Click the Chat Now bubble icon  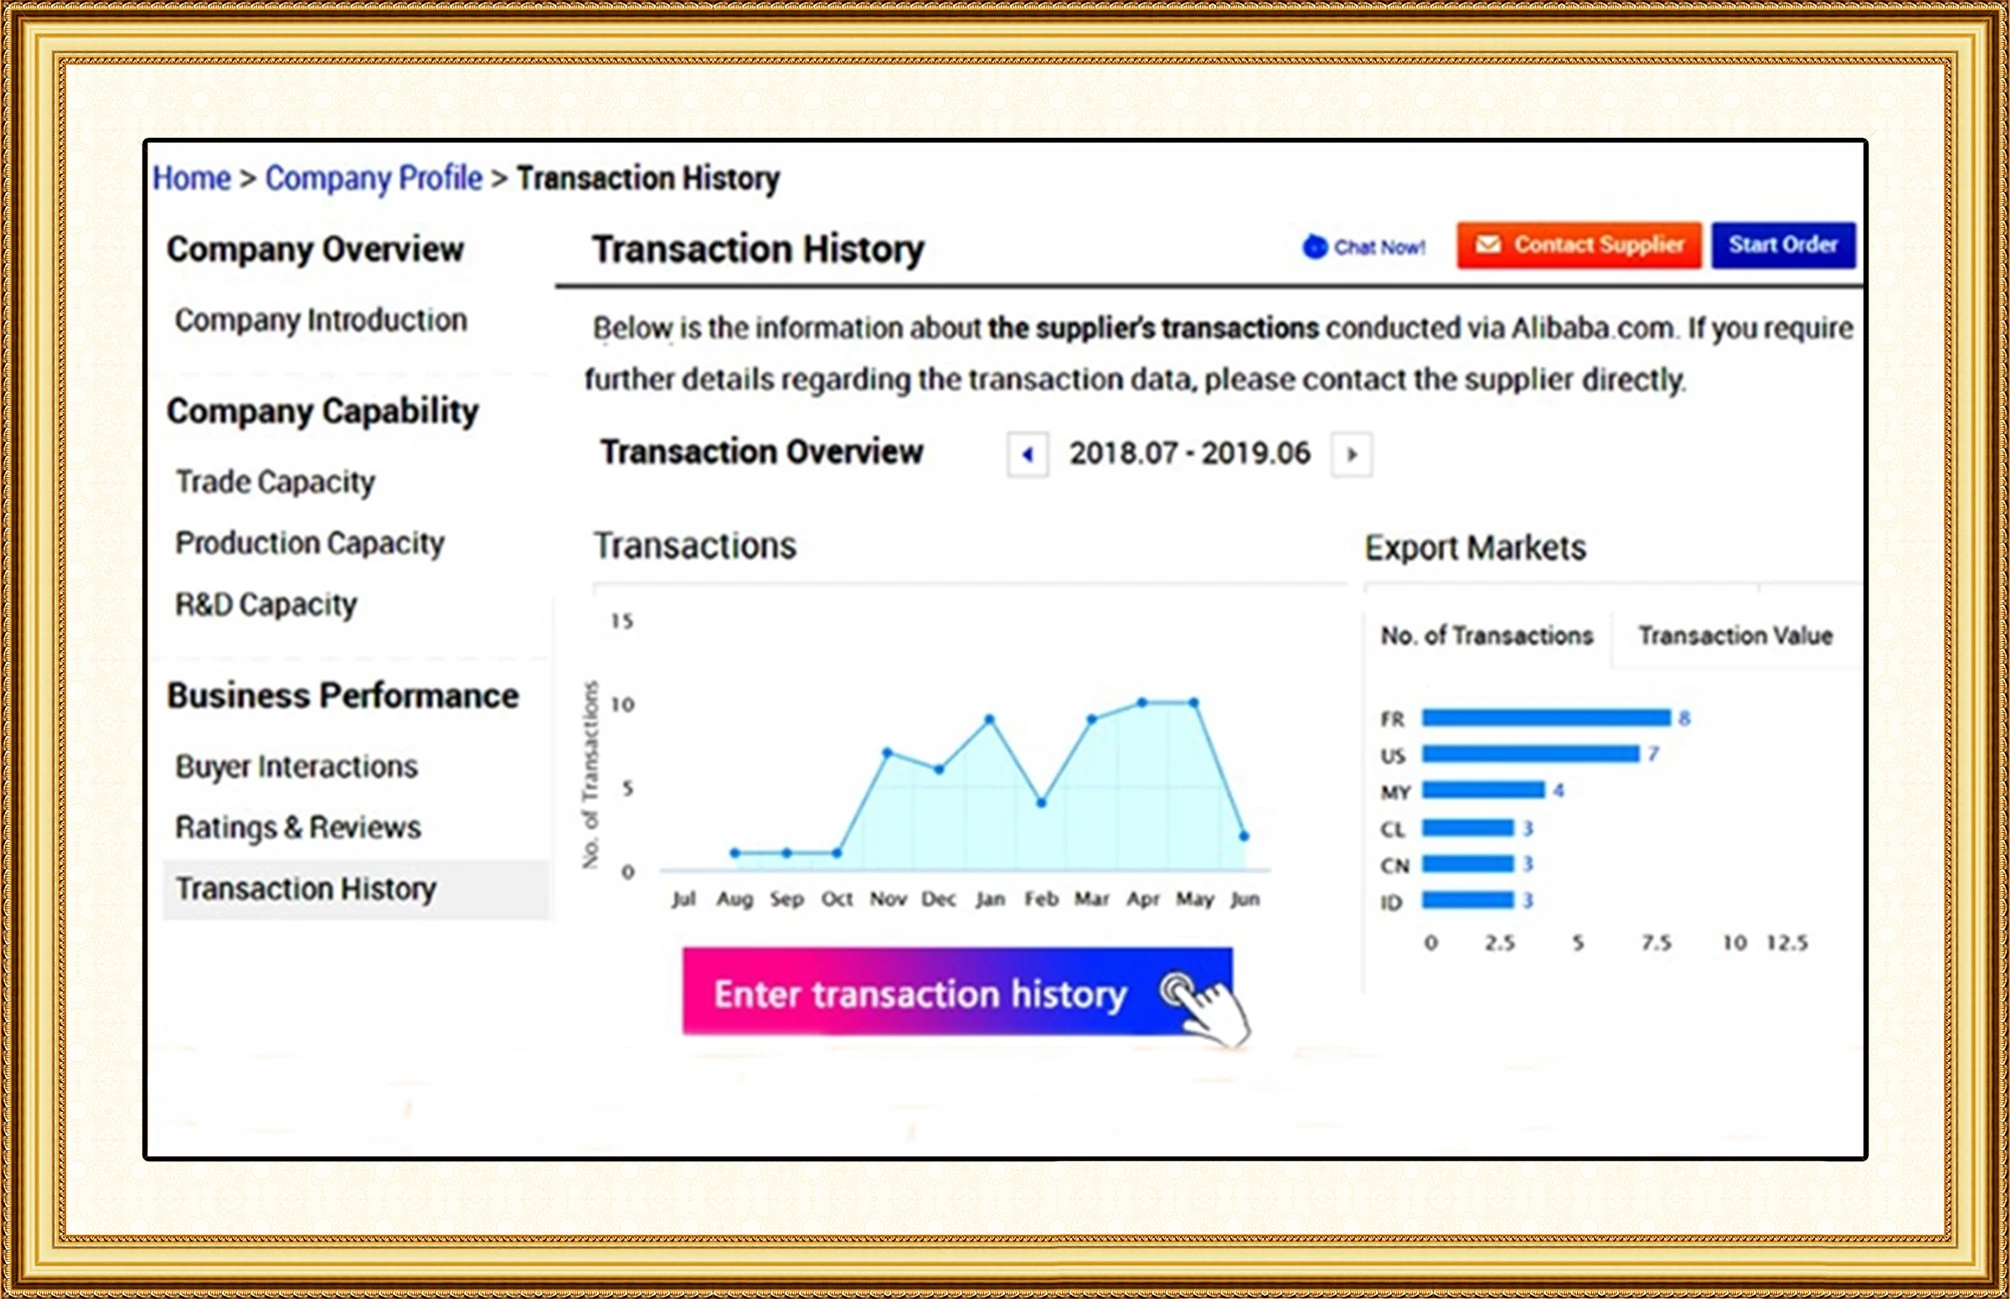pos(1315,246)
